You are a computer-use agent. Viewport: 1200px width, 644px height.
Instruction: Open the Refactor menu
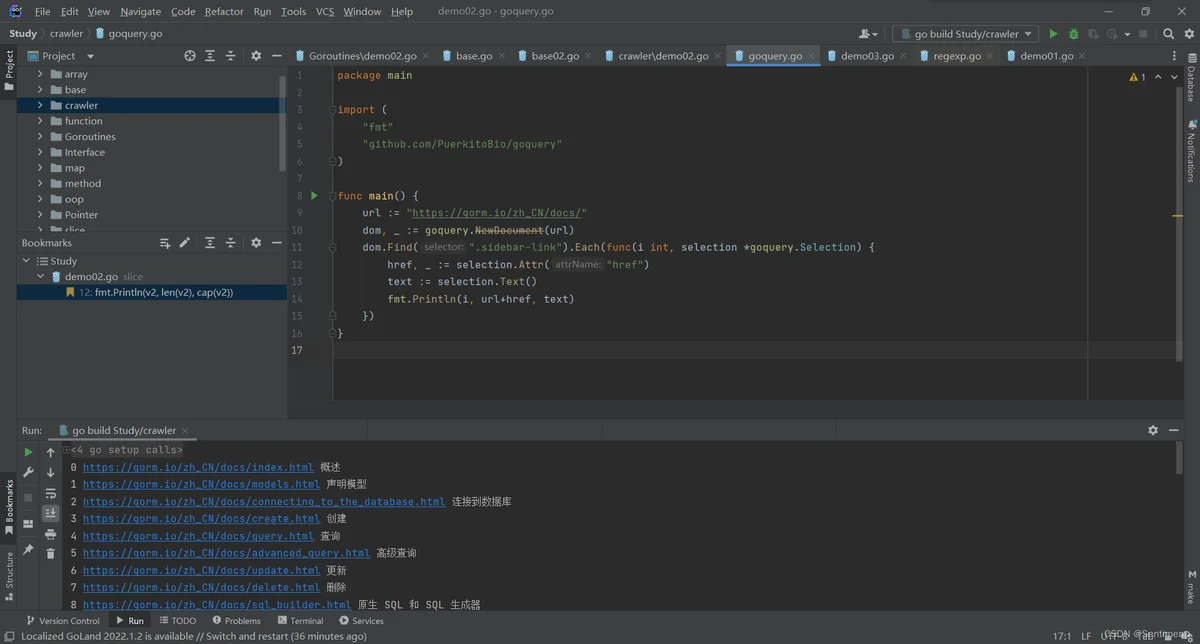224,11
